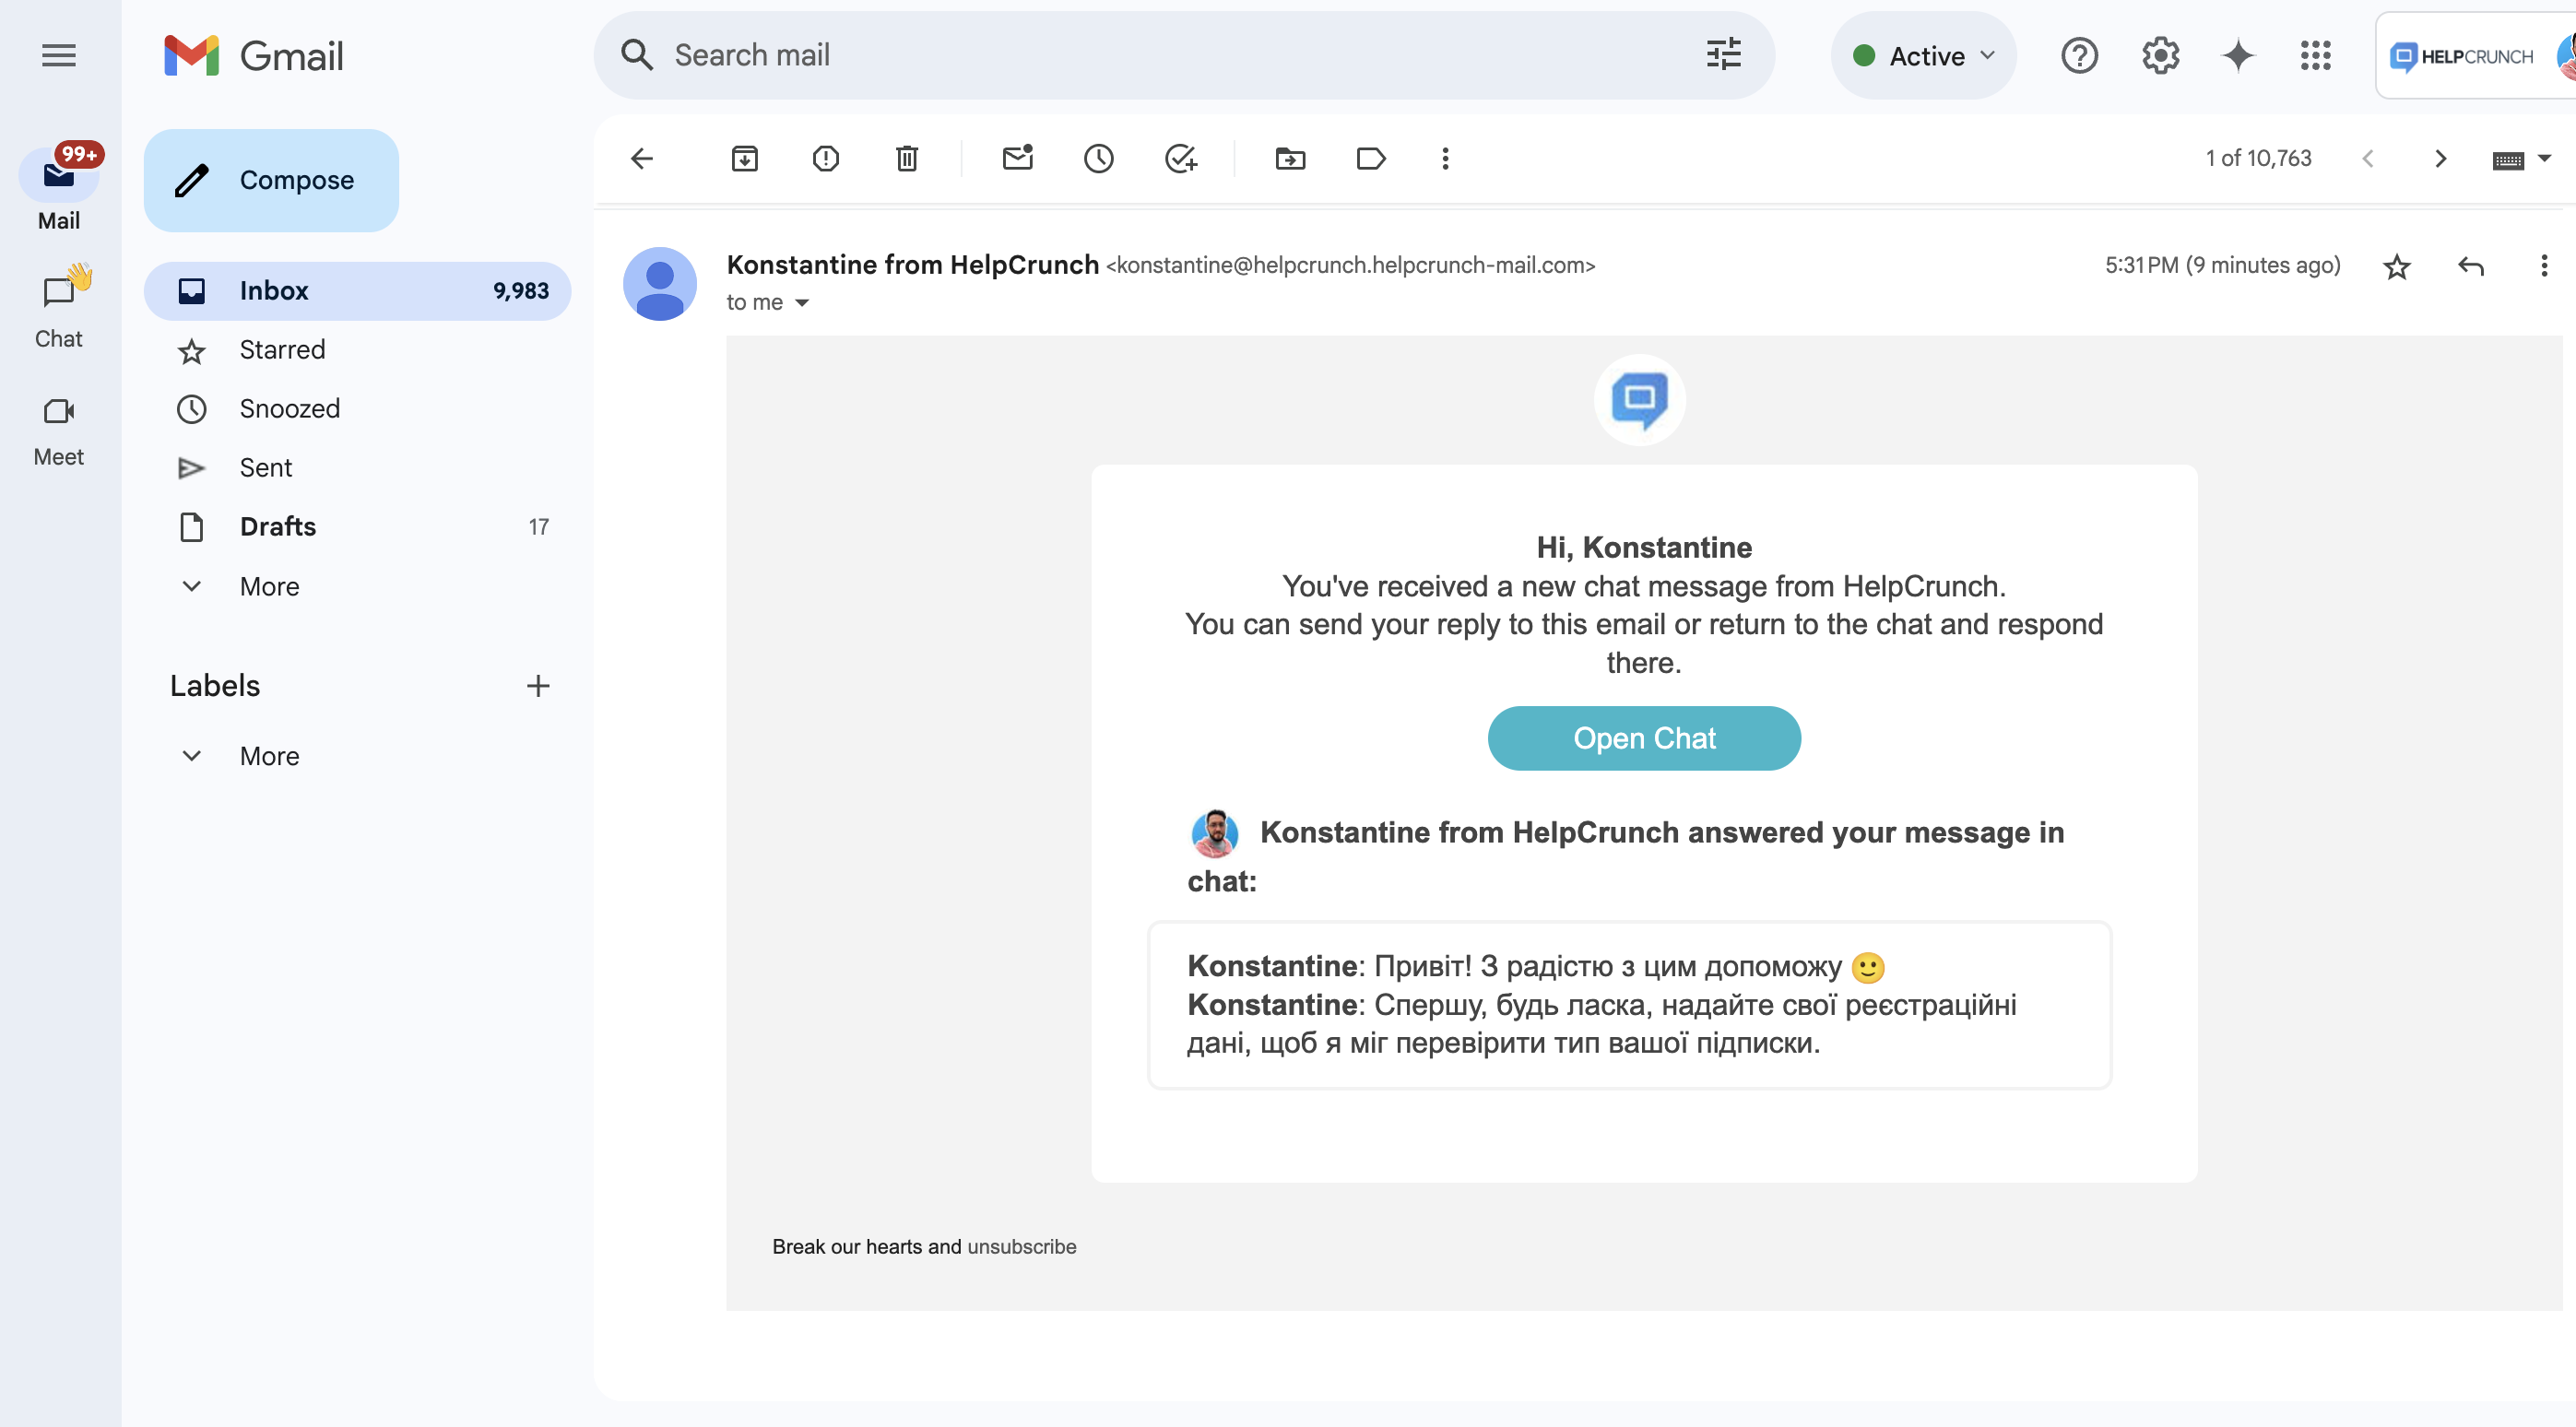
Task: Go back to inbox arrow
Action: coord(642,158)
